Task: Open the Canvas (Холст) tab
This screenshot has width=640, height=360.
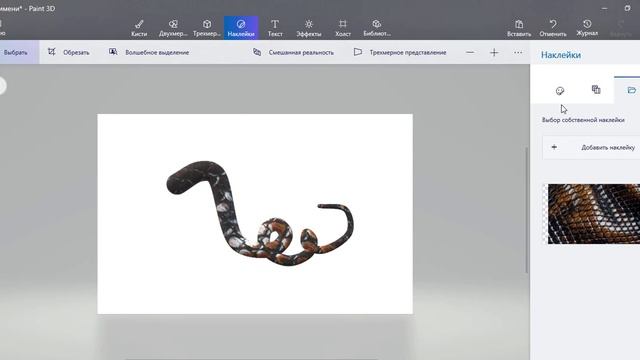Action: pyautogui.click(x=343, y=28)
